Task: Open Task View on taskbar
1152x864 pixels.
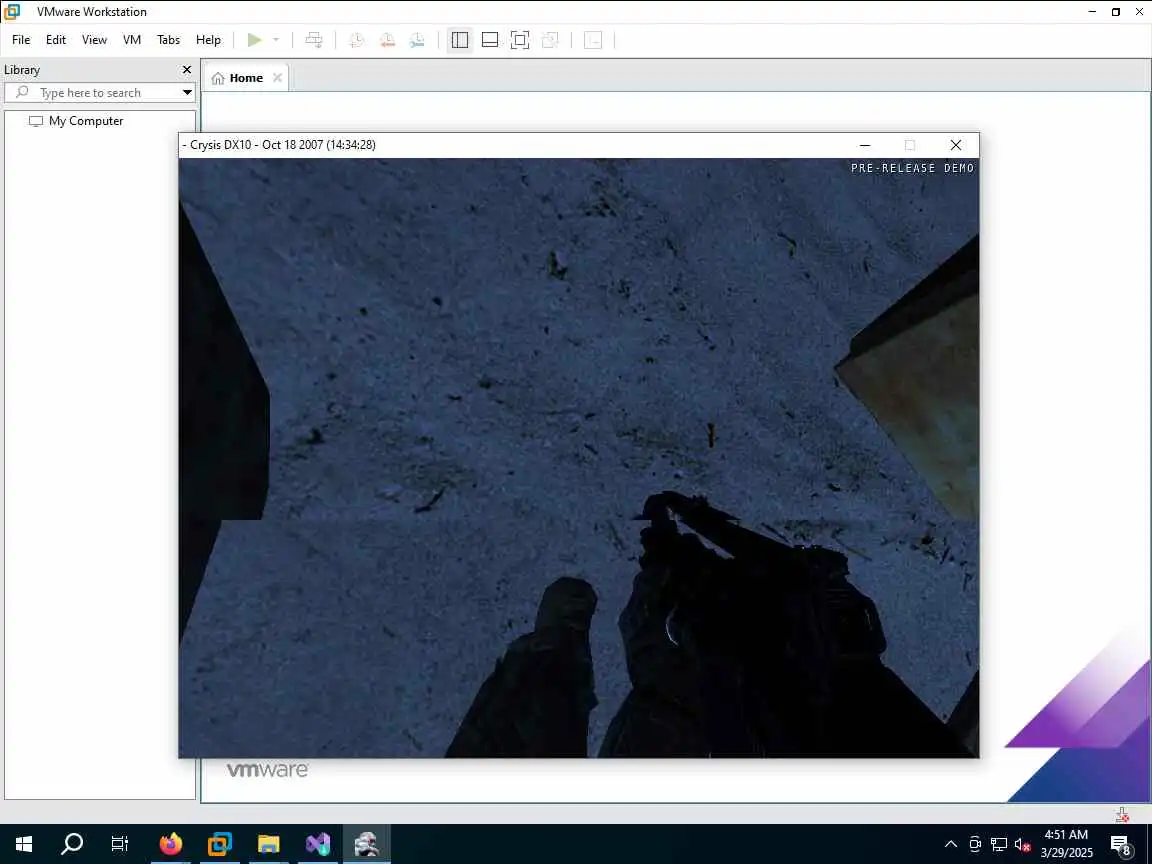Action: tap(119, 844)
